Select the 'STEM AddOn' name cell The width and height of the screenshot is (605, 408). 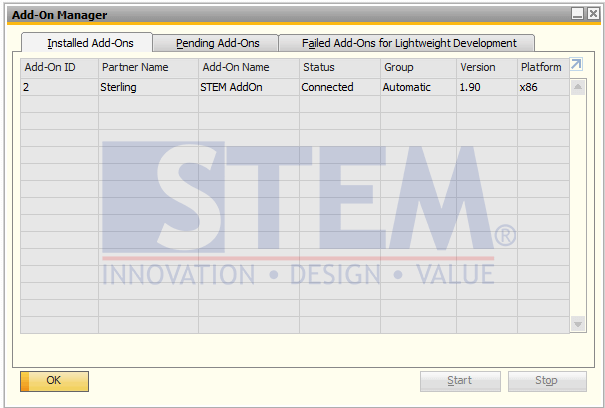tap(249, 87)
